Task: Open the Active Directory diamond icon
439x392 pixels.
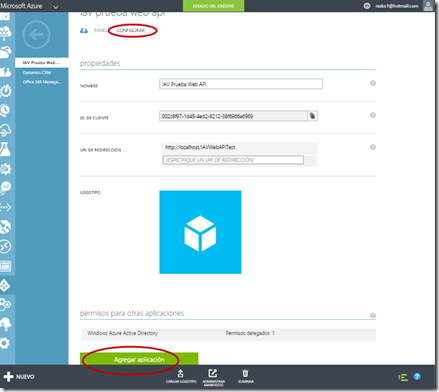Action: (5, 285)
